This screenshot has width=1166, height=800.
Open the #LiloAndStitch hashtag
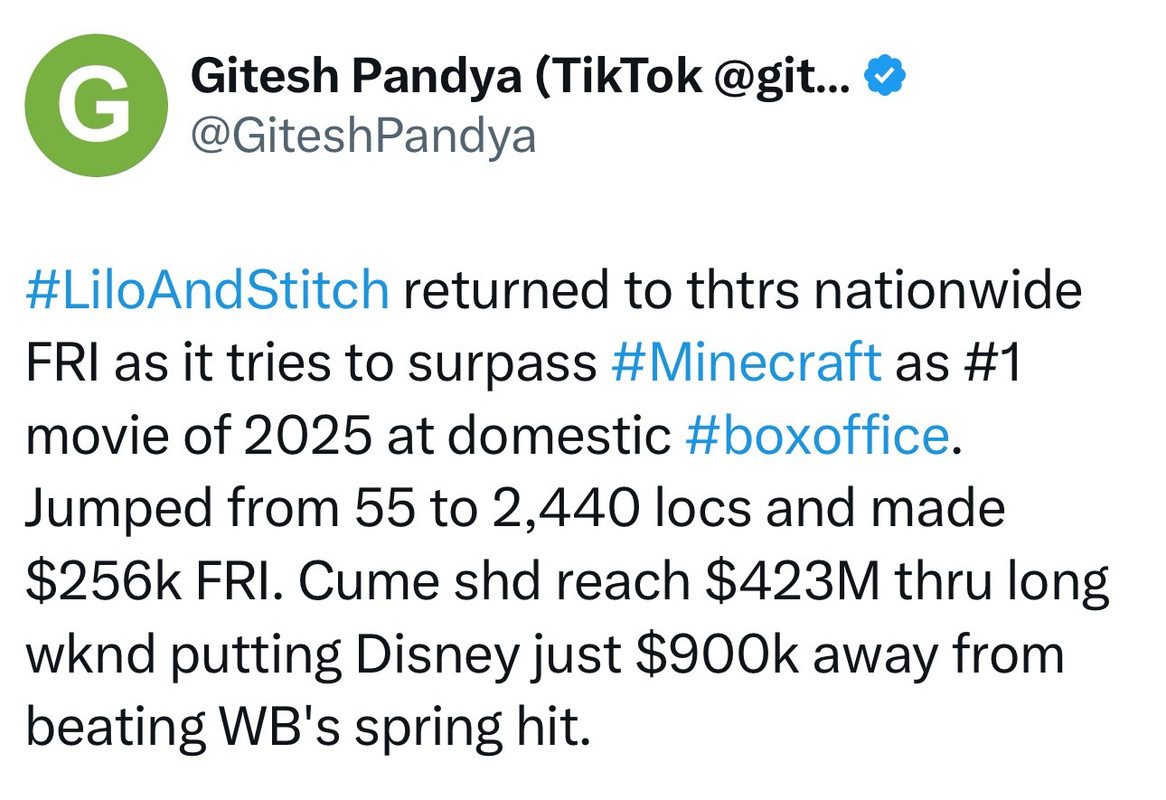tap(207, 290)
